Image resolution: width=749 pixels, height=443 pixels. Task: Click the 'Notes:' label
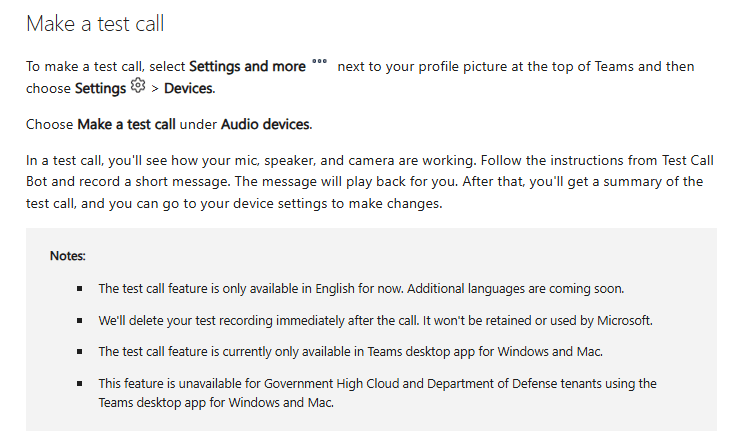click(x=67, y=256)
